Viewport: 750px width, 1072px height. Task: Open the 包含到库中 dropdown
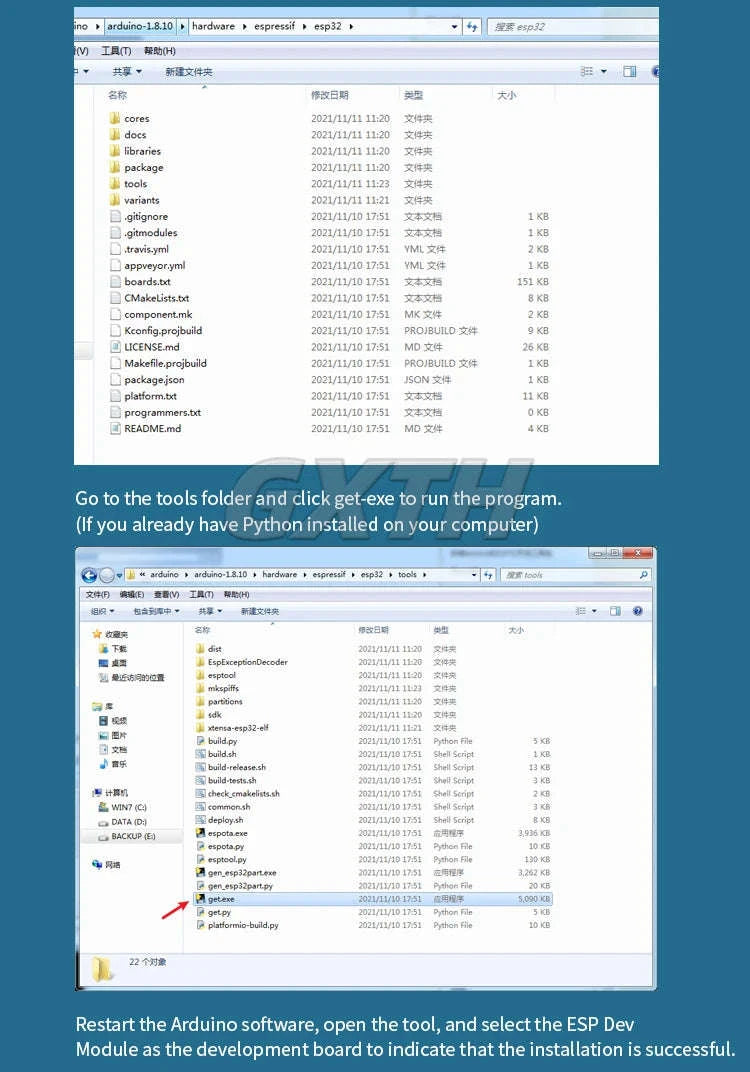156,611
